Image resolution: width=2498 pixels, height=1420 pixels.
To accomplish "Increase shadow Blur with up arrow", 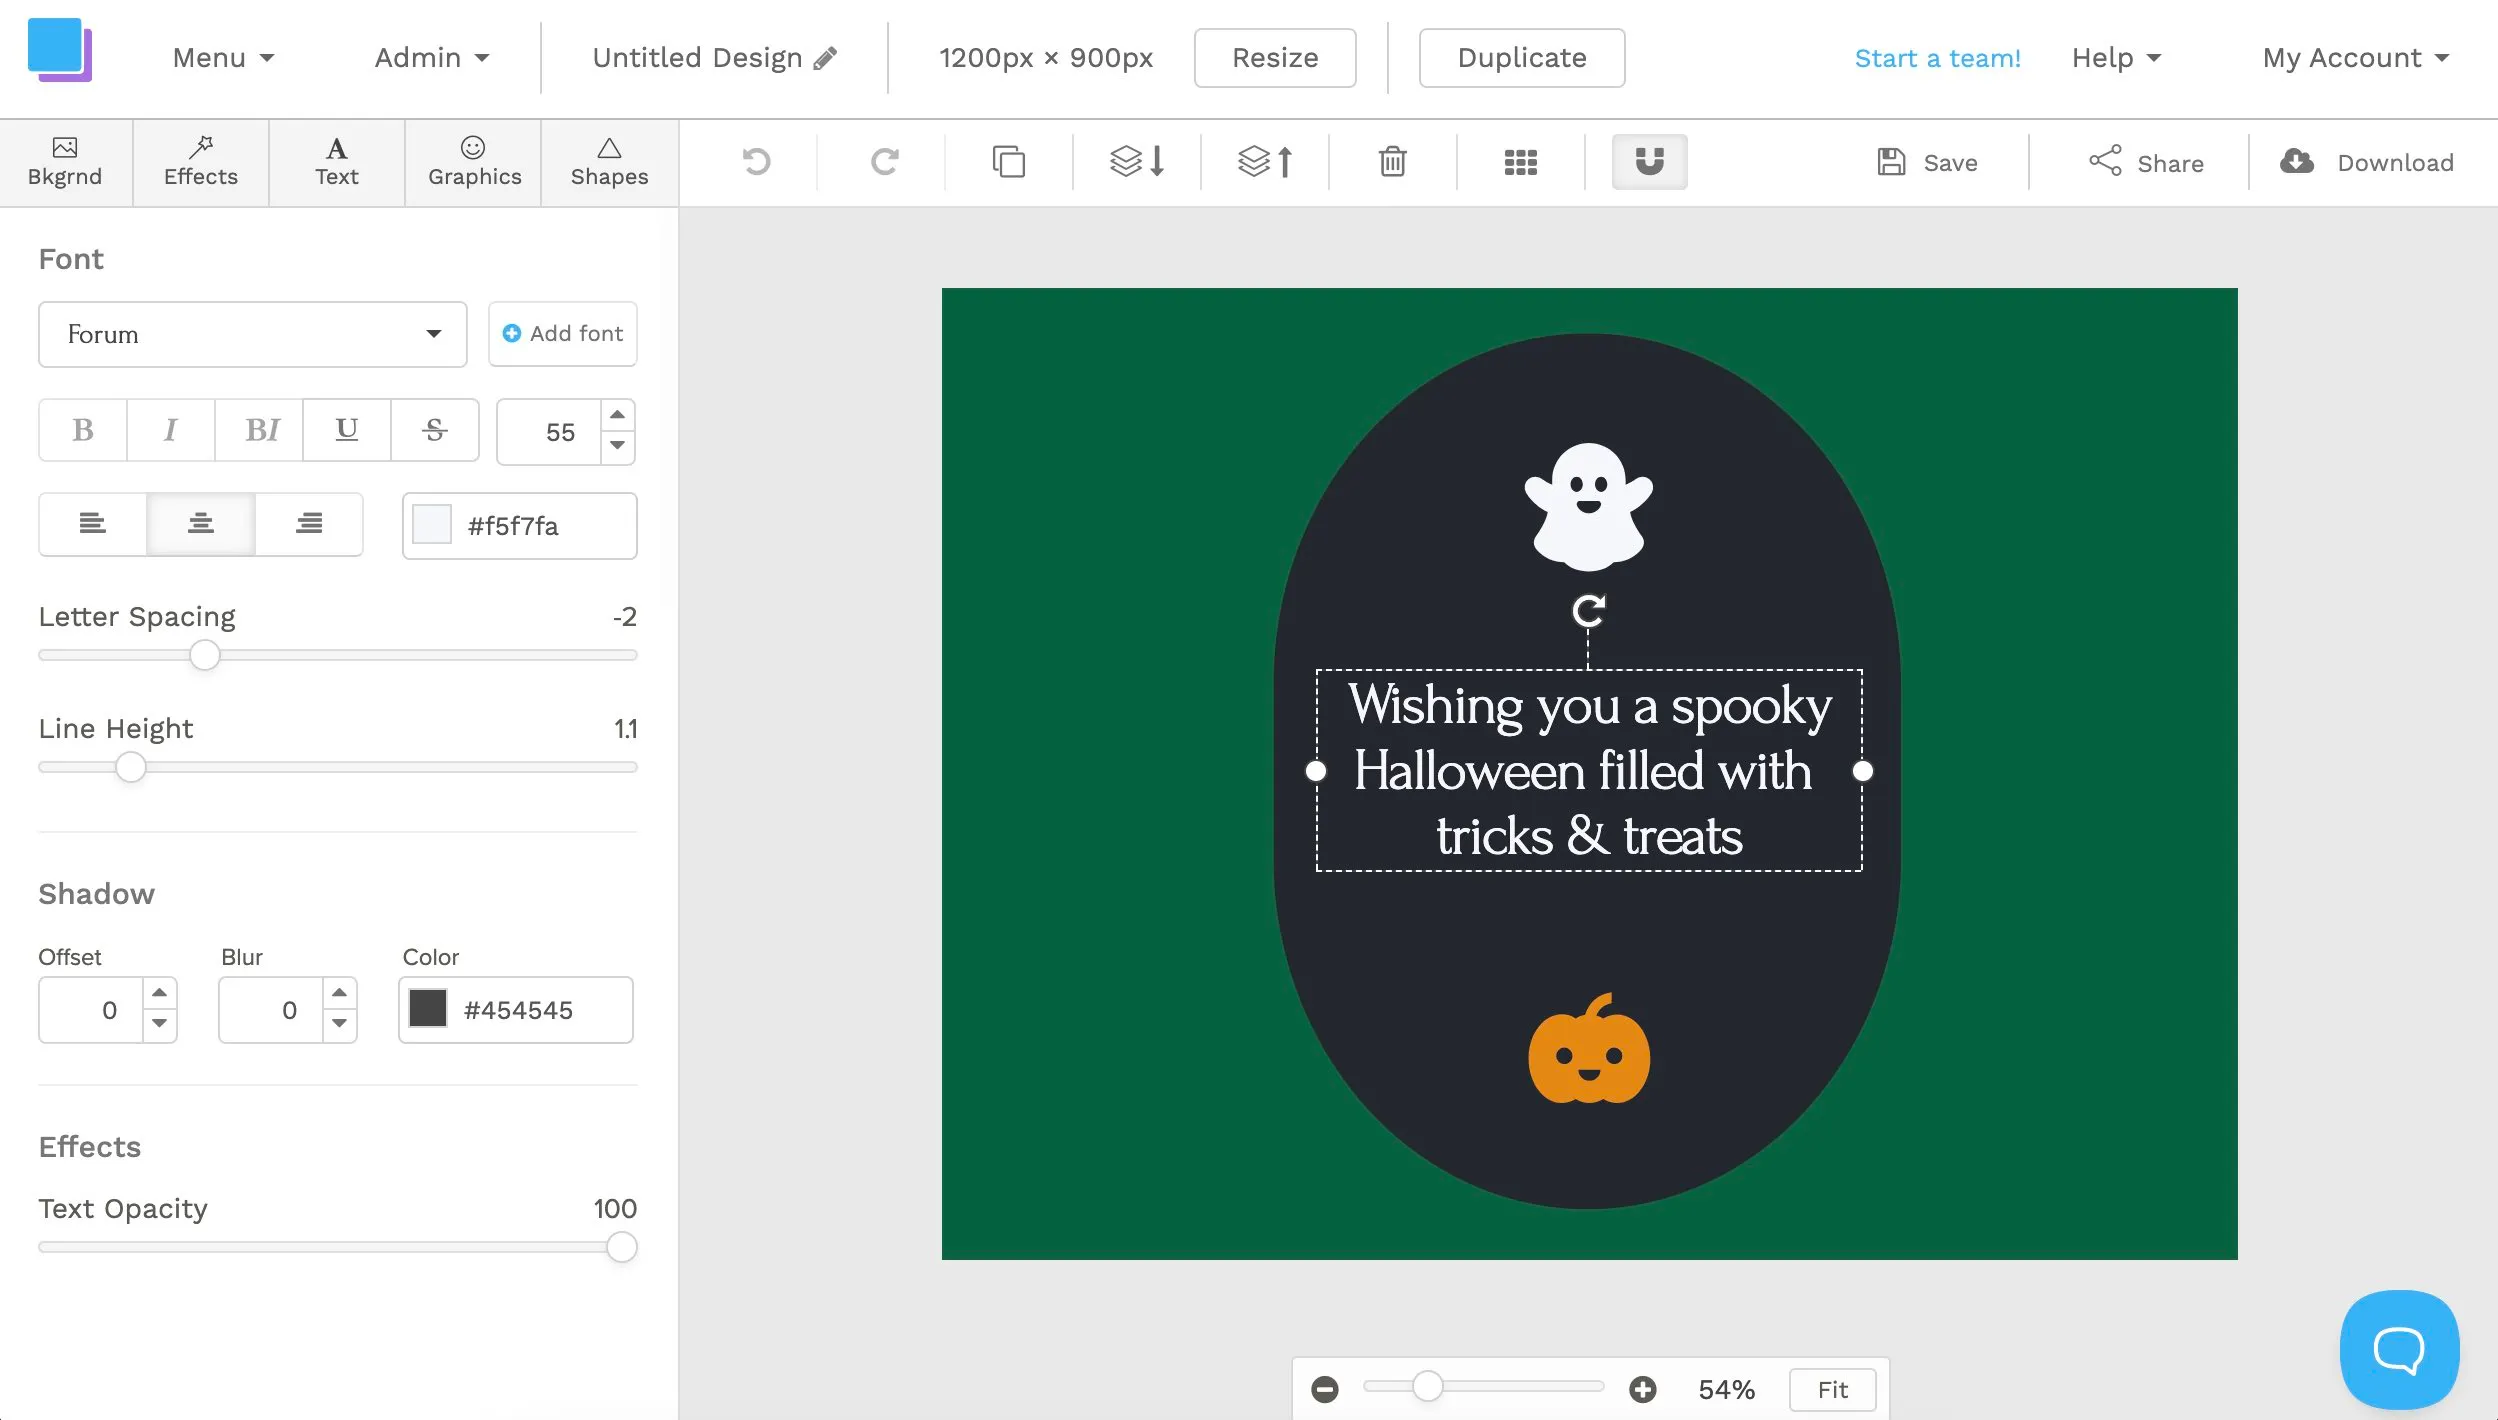I will point(339,993).
